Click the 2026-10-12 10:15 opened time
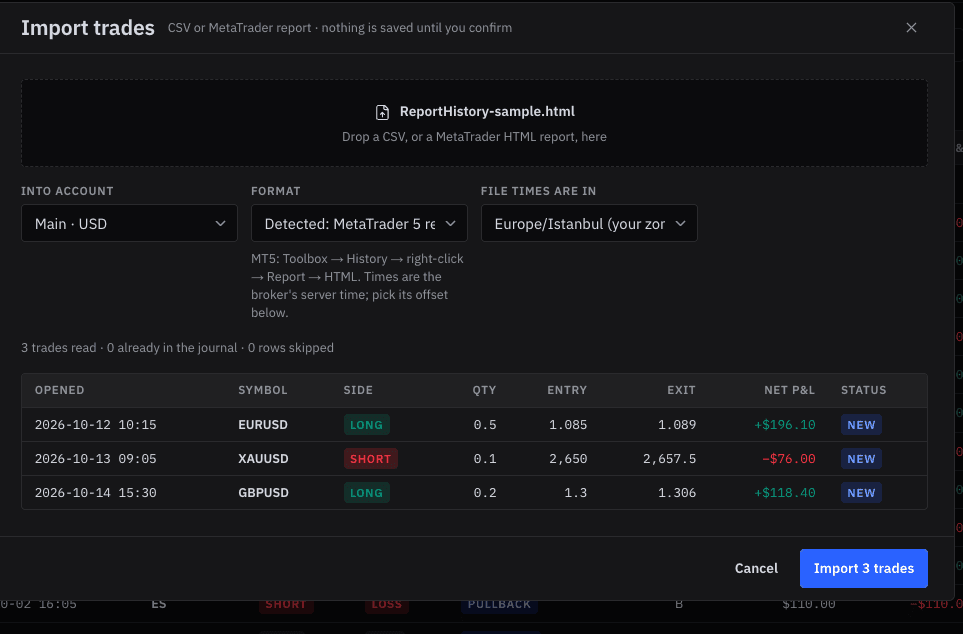 (x=96, y=425)
